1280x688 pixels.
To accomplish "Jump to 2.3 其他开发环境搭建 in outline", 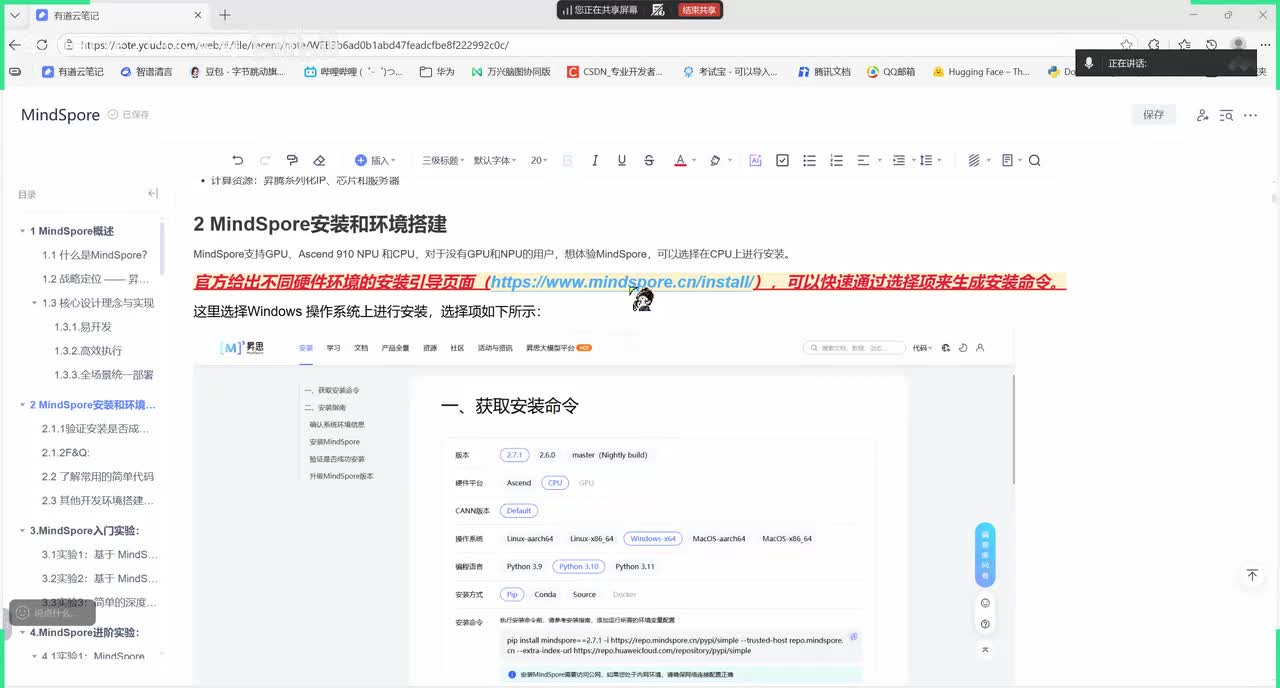I will 98,501.
